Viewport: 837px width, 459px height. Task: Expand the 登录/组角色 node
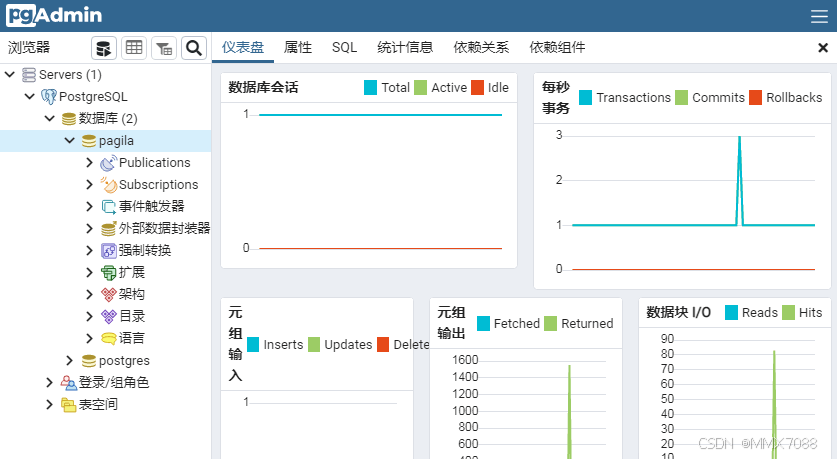(49, 383)
